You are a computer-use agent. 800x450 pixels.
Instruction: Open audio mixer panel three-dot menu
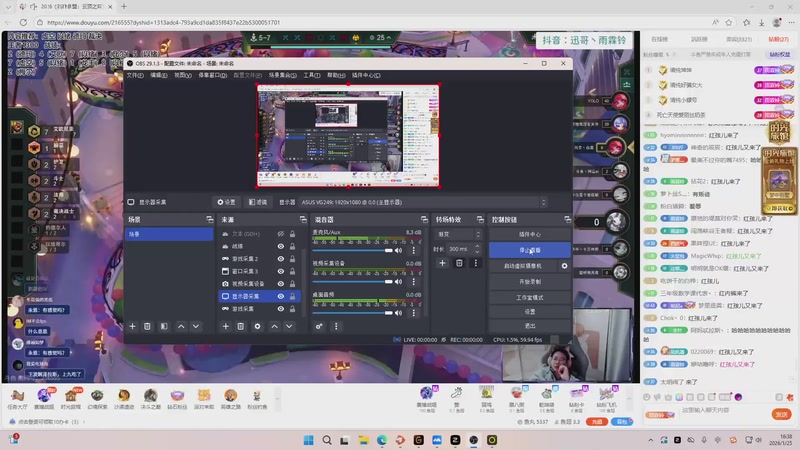point(336,327)
